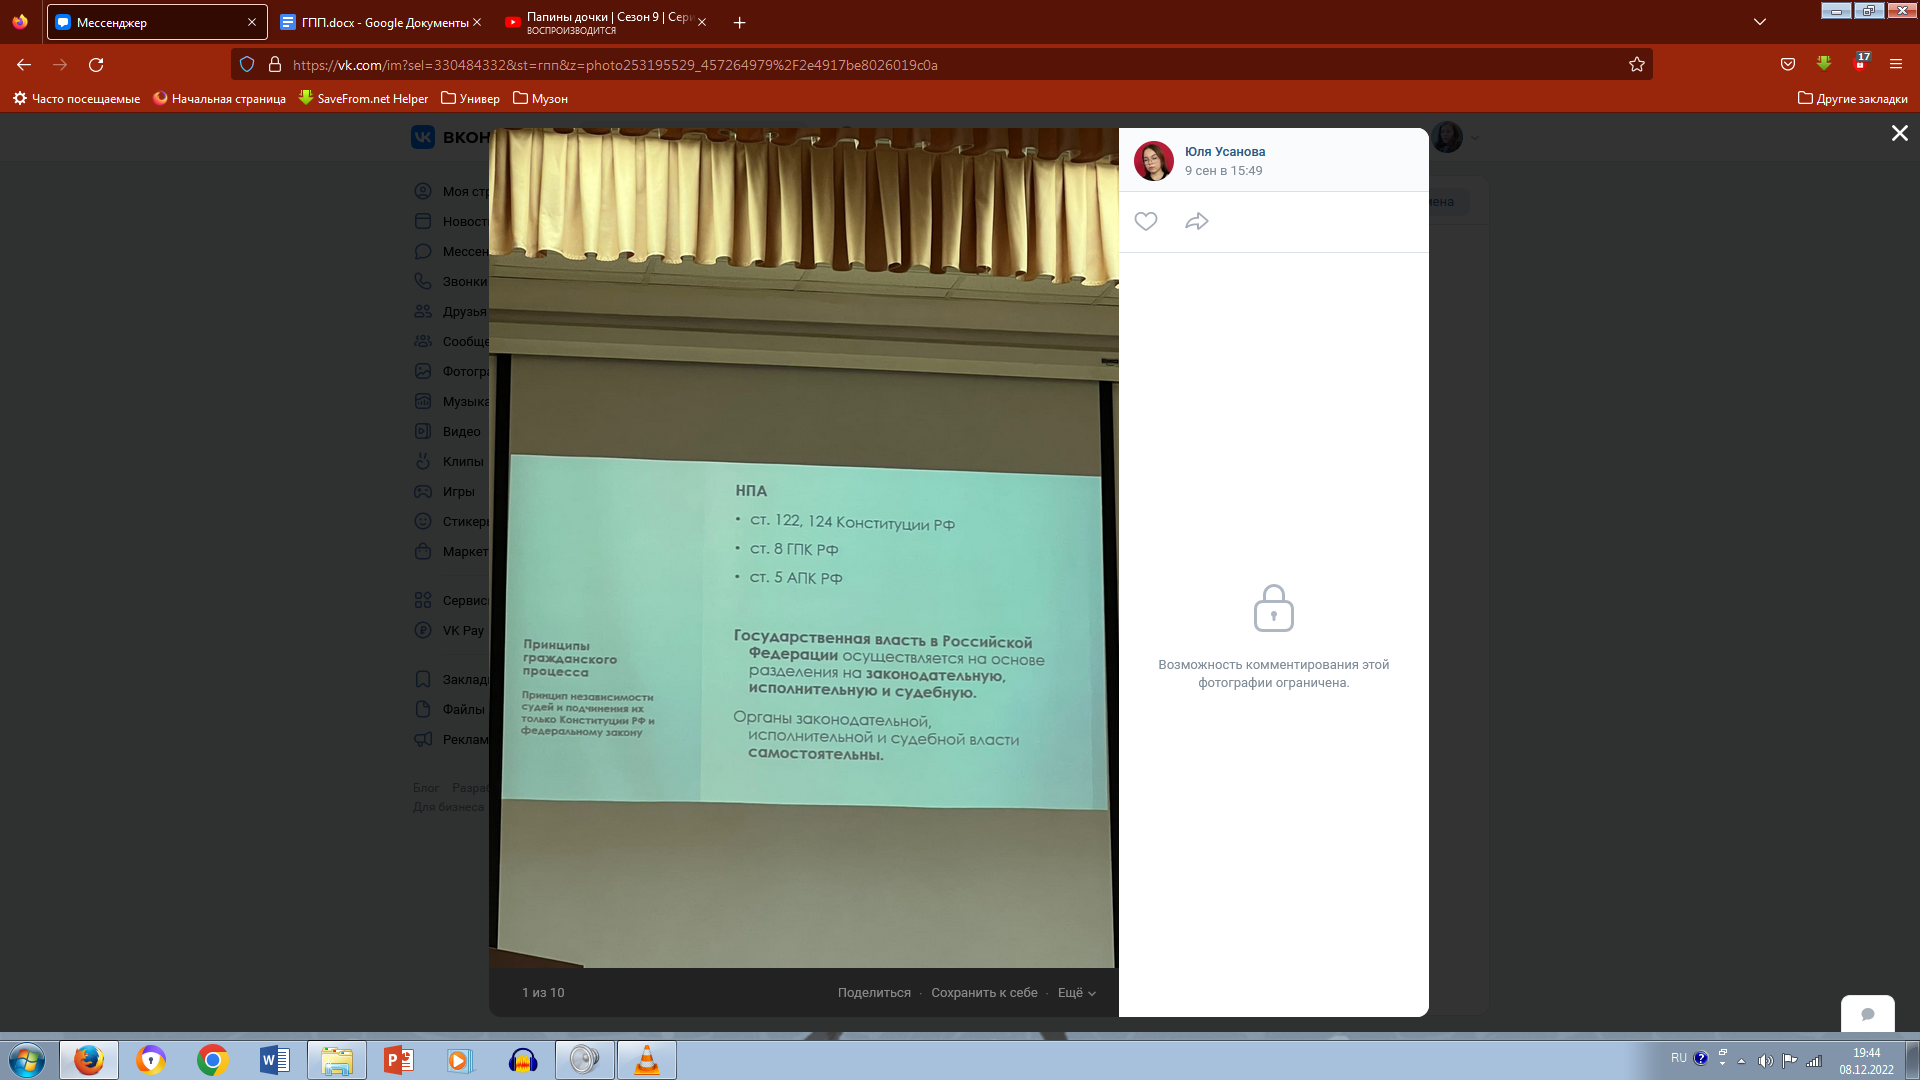The image size is (1920, 1080).
Task: Open the file explorer taskbar icon
Action: coord(337,1060)
